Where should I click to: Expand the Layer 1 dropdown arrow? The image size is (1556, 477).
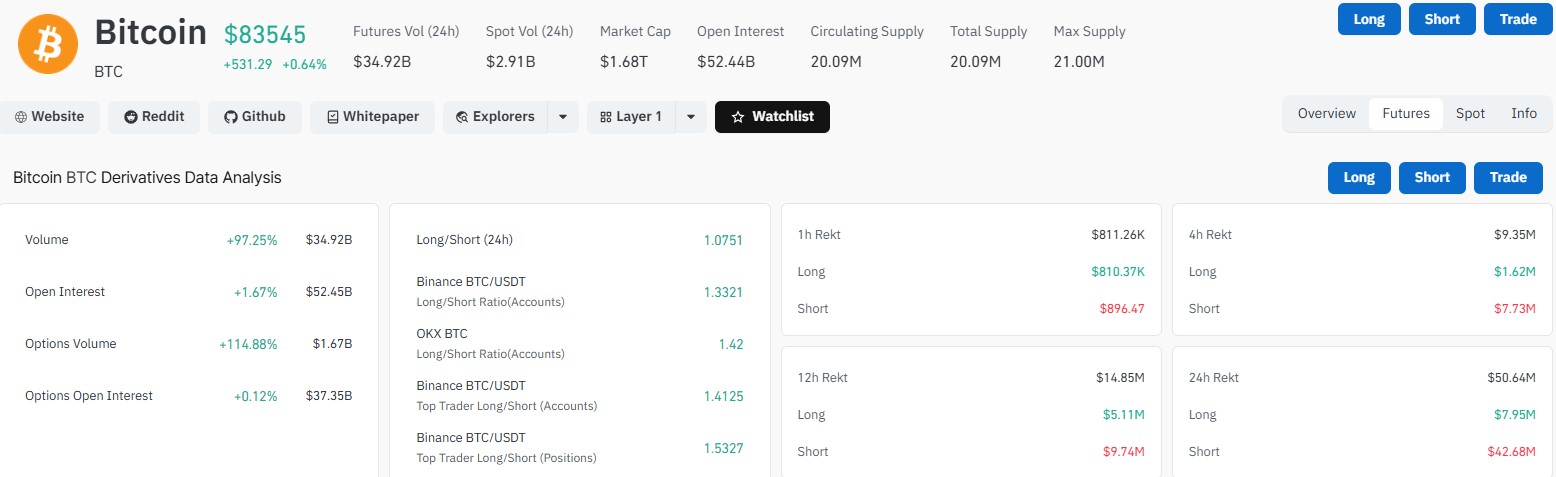(691, 117)
